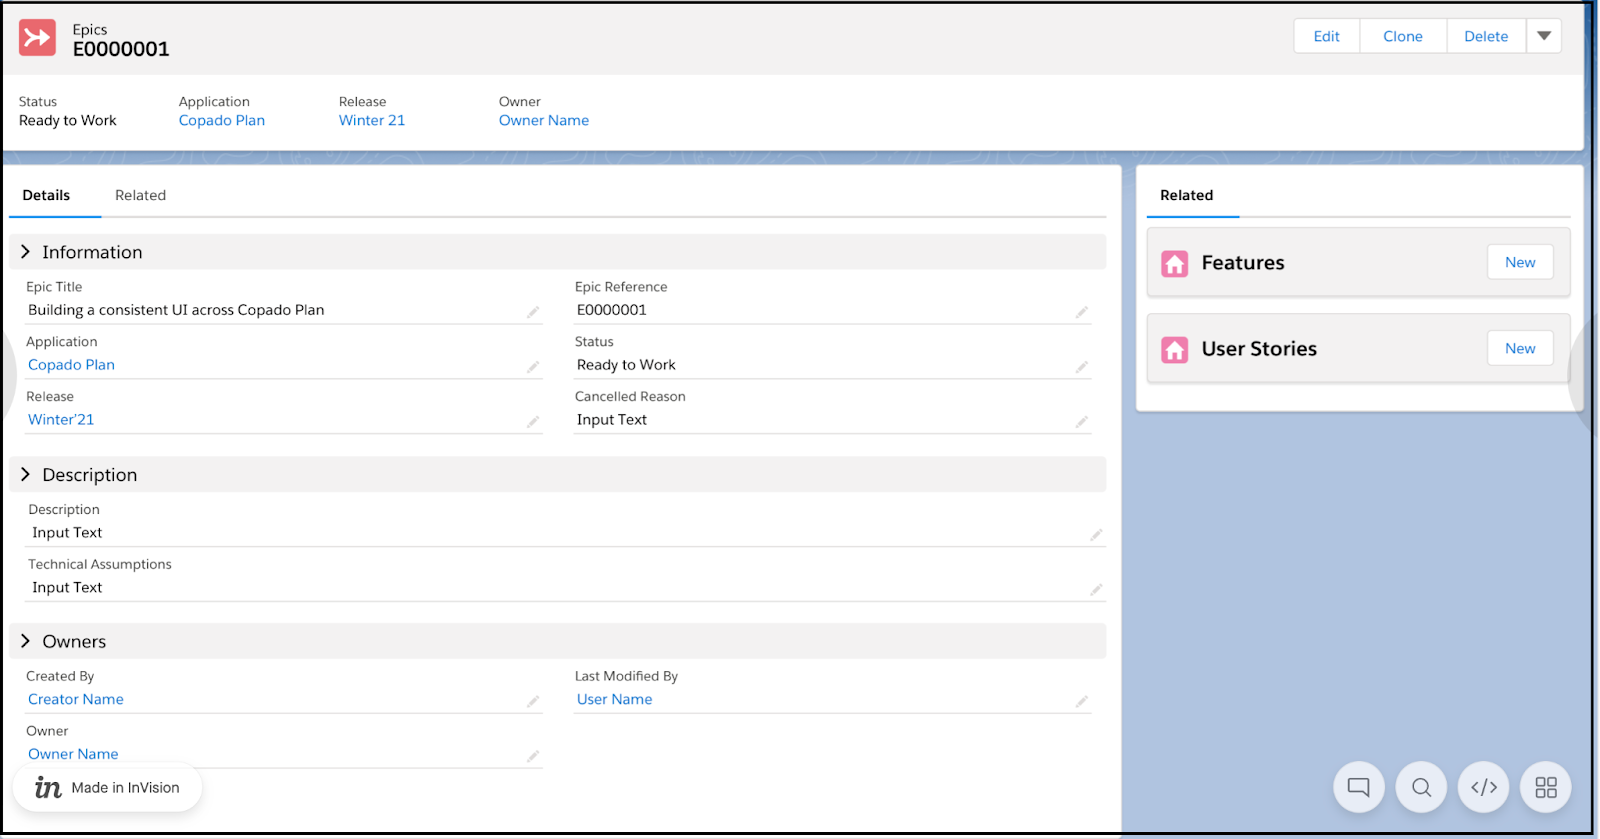Click Epic Title value 'Building a consistent UI across Copado Plan'
1600x839 pixels.
coord(176,310)
